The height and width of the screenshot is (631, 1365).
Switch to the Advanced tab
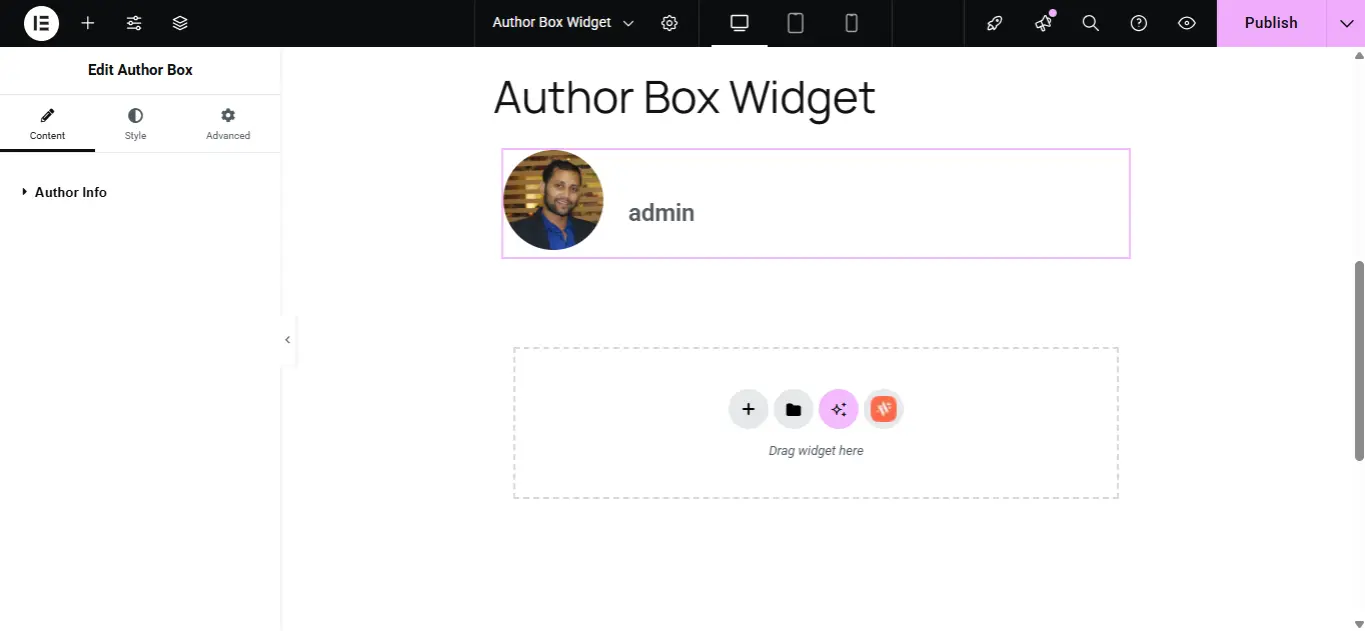228,125
